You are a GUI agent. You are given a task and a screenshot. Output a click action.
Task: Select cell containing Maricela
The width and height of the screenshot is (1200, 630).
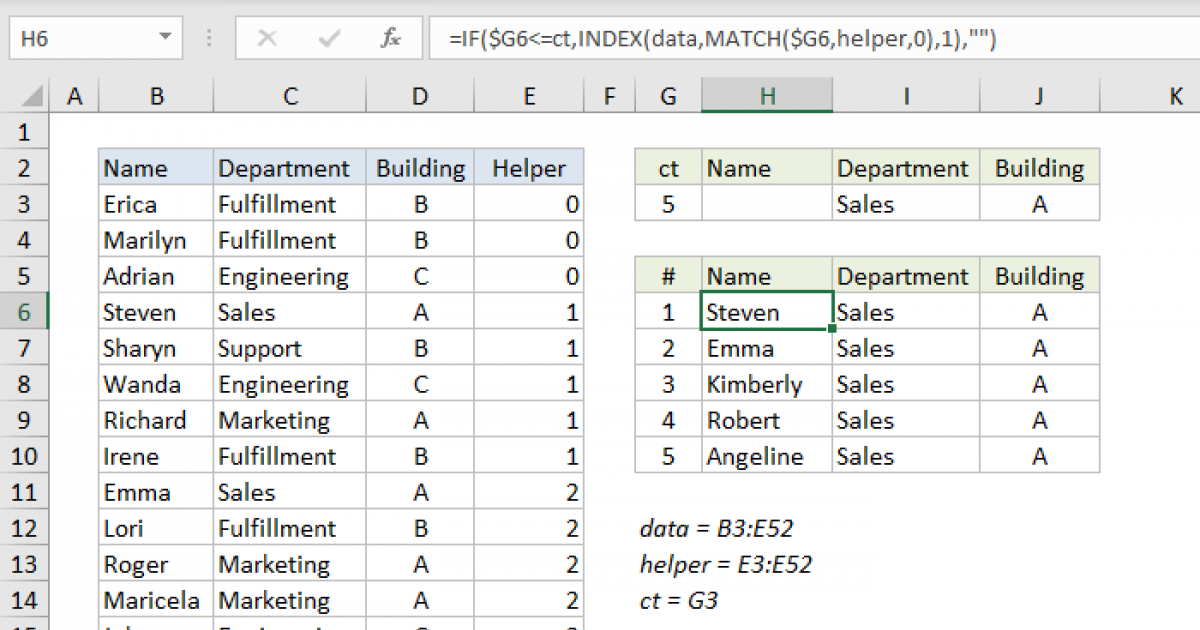point(156,600)
